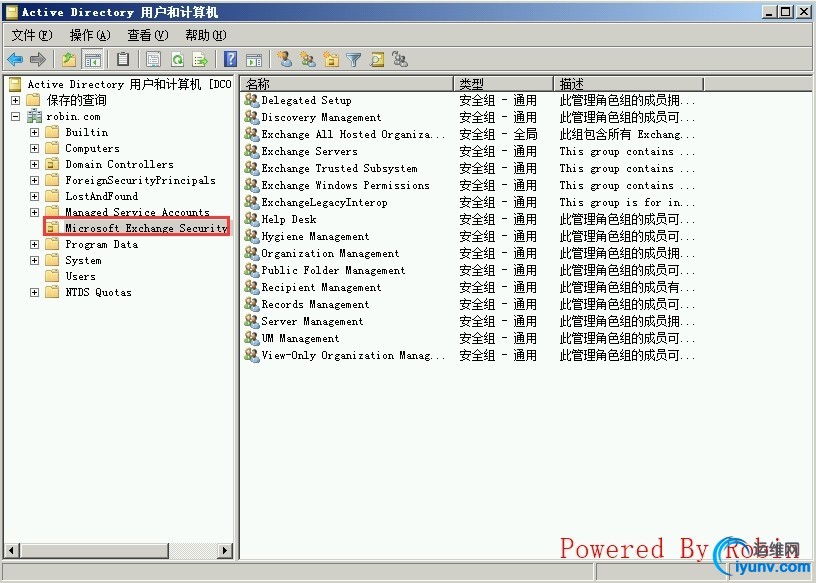Click the Find objects magnifier icon
This screenshot has width=816, height=583.
377,59
